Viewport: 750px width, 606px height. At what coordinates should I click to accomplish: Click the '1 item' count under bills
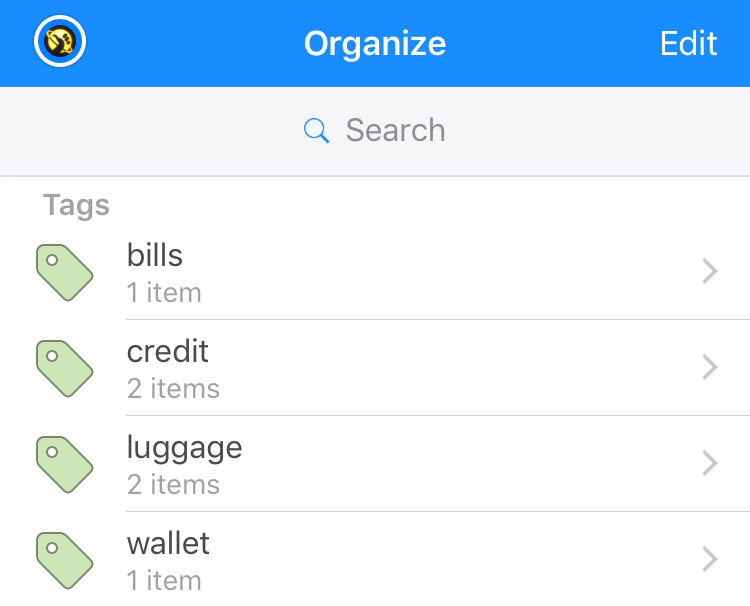click(x=164, y=292)
